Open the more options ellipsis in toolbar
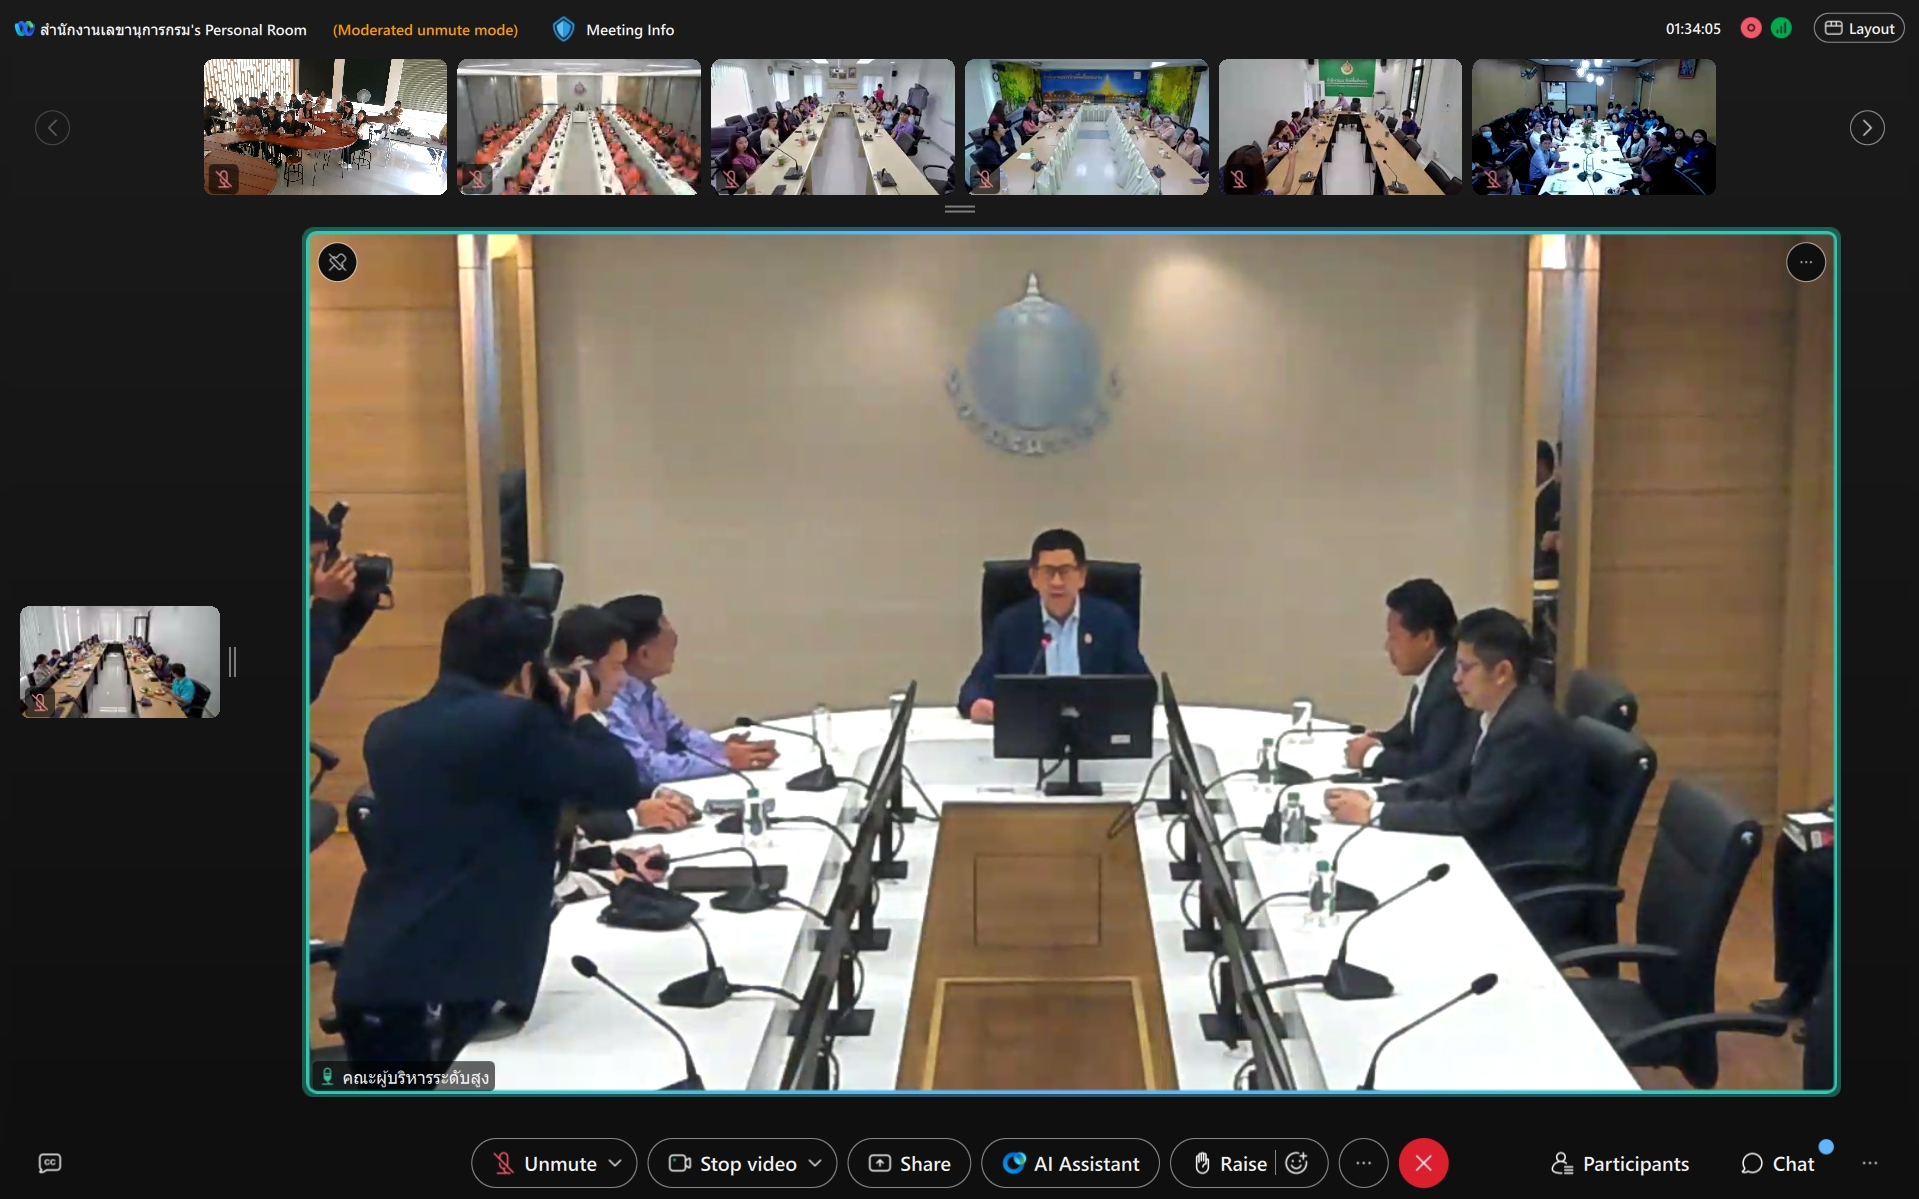The width and height of the screenshot is (1919, 1199). click(x=1363, y=1163)
